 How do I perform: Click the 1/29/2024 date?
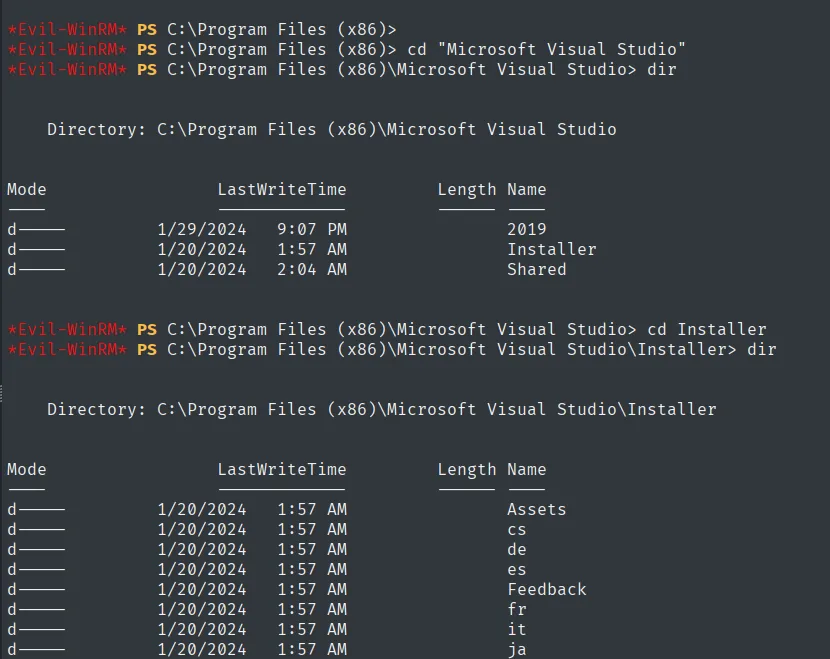pyautogui.click(x=202, y=230)
